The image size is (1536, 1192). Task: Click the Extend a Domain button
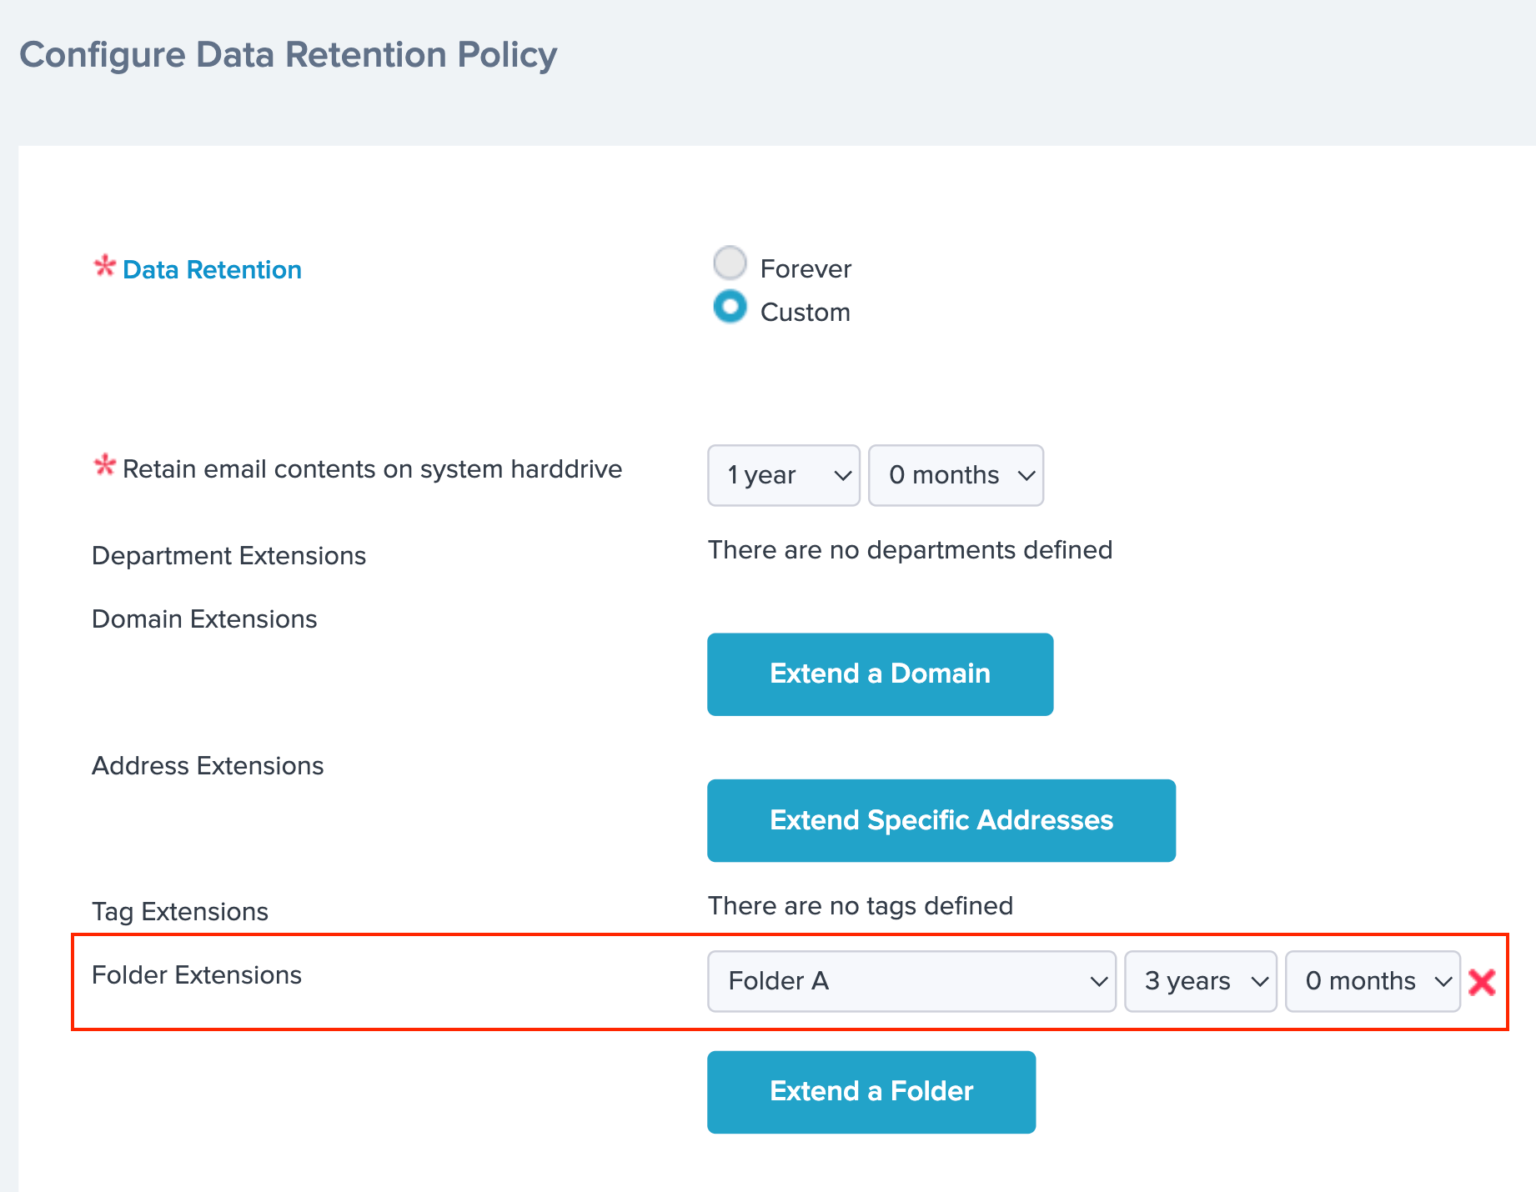[x=880, y=674]
